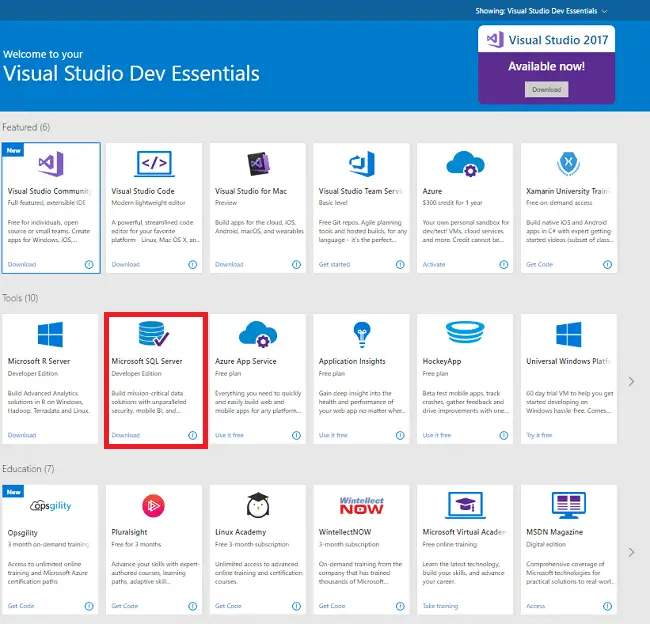
Task: Open info icon on Opsgility card
Action: (x=89, y=606)
